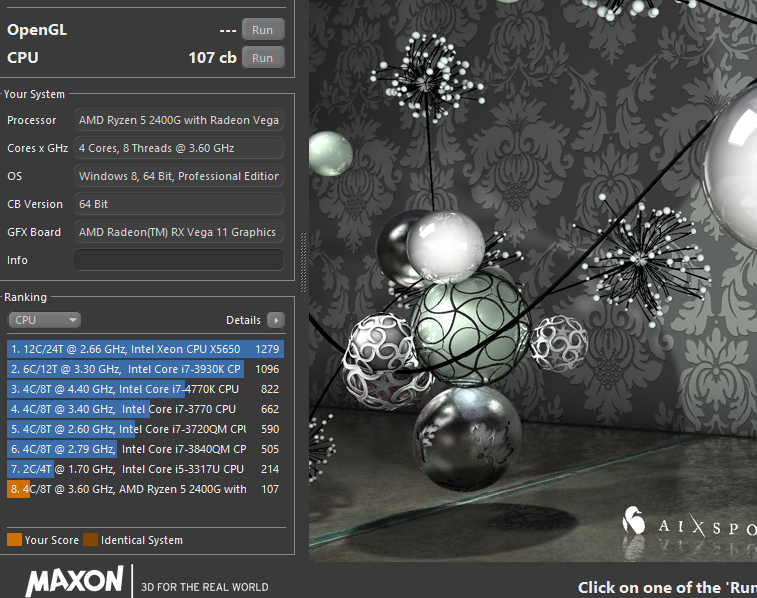Open the CPU ranking type dropdown
757x598 pixels.
pos(44,320)
